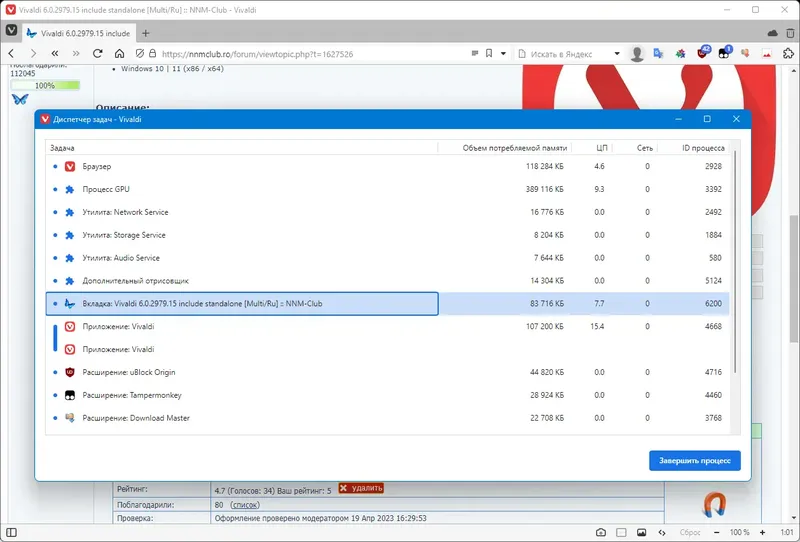Maximize the Диспетчер задач window

[x=707, y=119]
